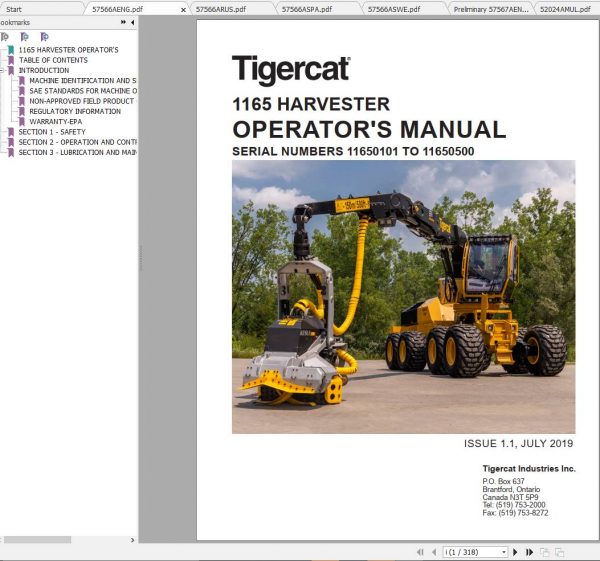
Task: Click the first view icon beside last-page button
Action: [x=544, y=552]
